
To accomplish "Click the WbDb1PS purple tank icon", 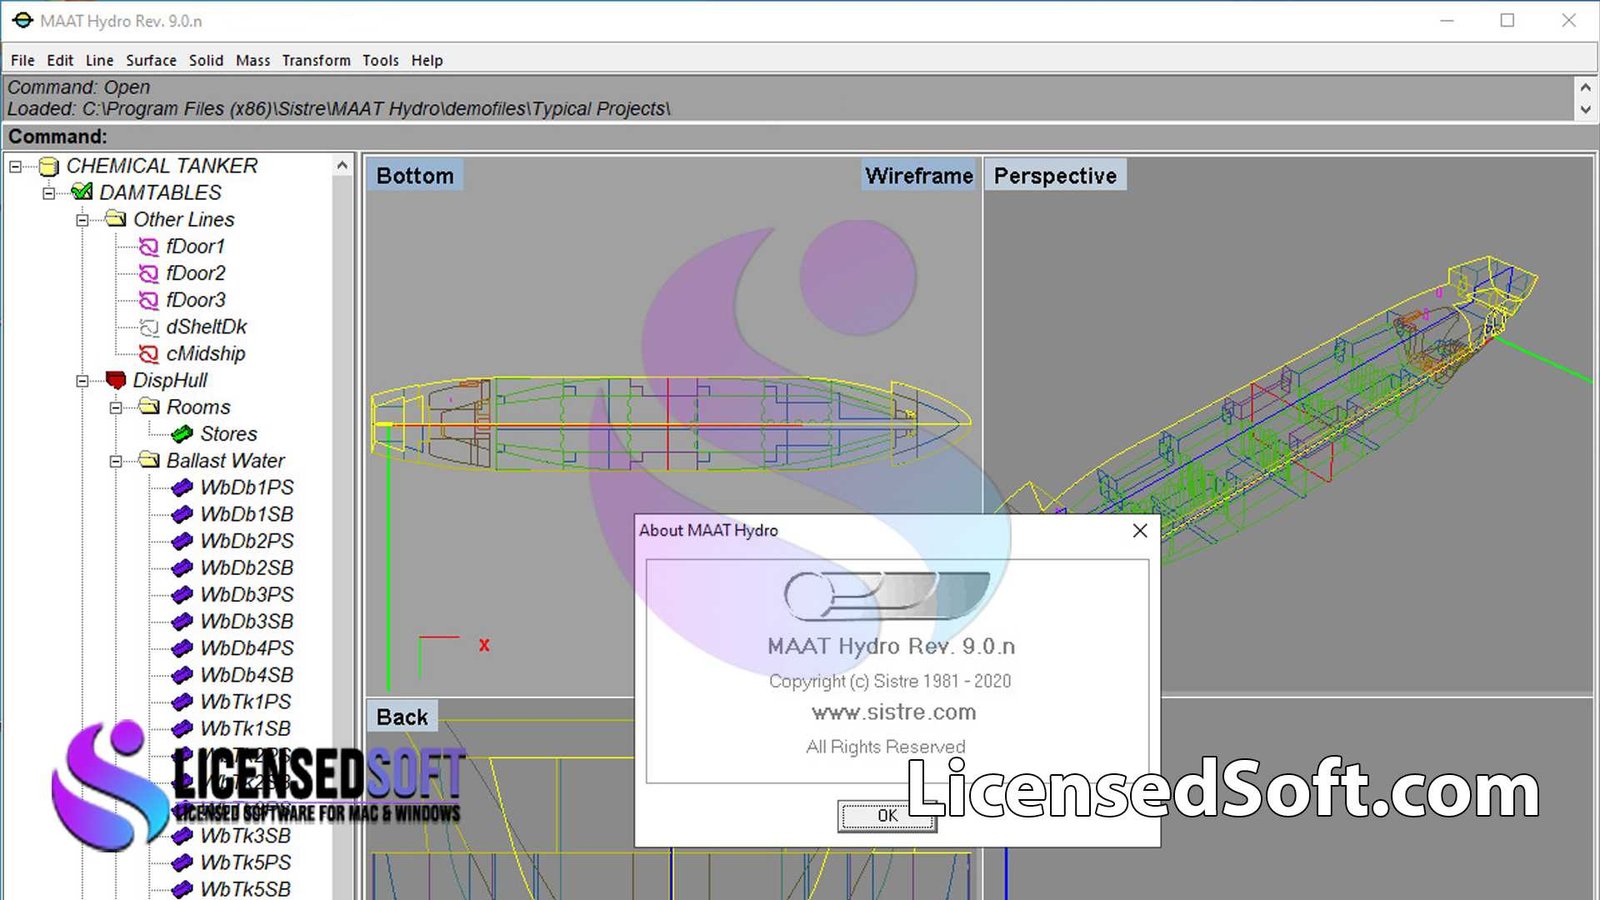I will 182,488.
